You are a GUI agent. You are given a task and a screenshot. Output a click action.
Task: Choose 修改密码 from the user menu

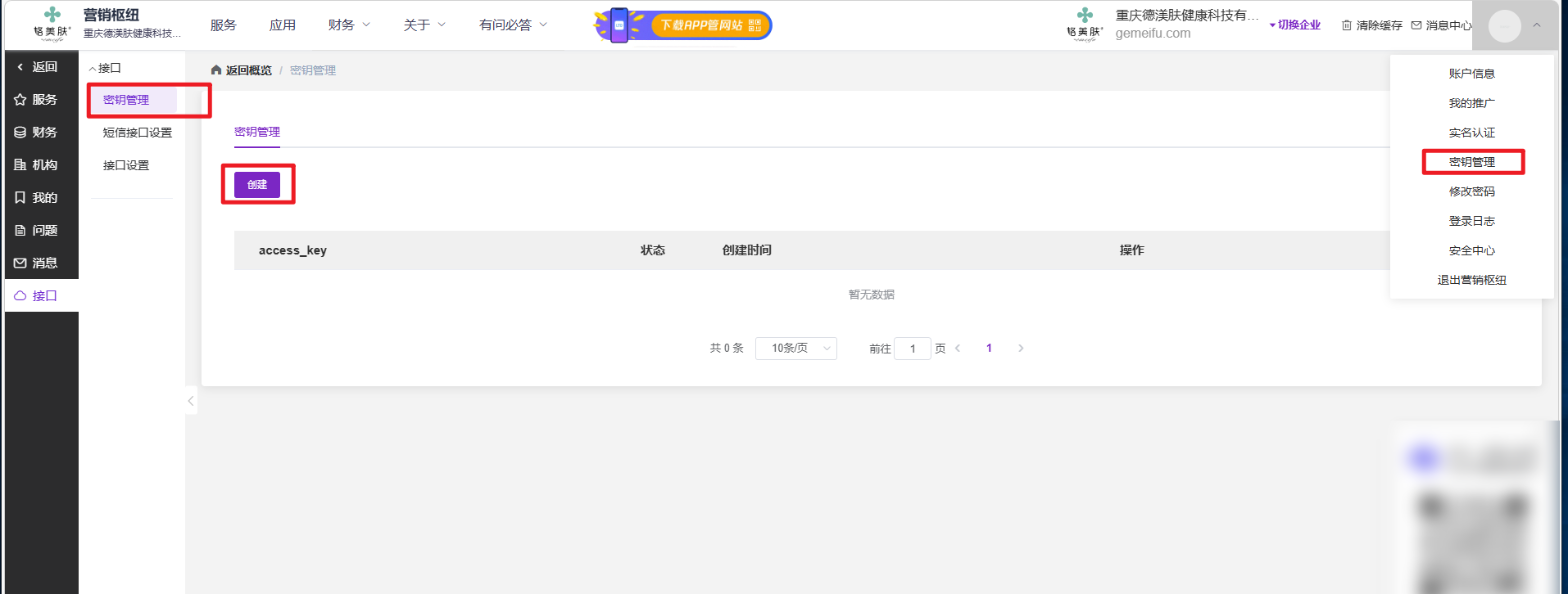click(1471, 191)
